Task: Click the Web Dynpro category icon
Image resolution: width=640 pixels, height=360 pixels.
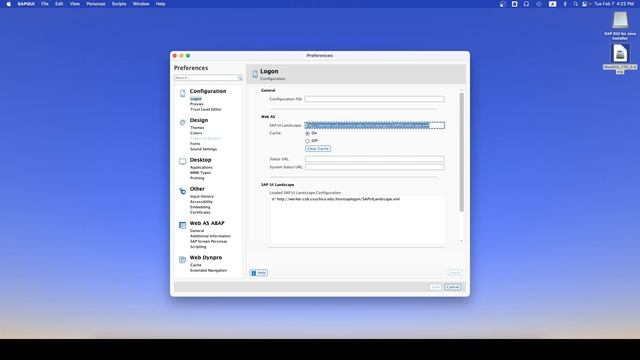Action: point(182,260)
